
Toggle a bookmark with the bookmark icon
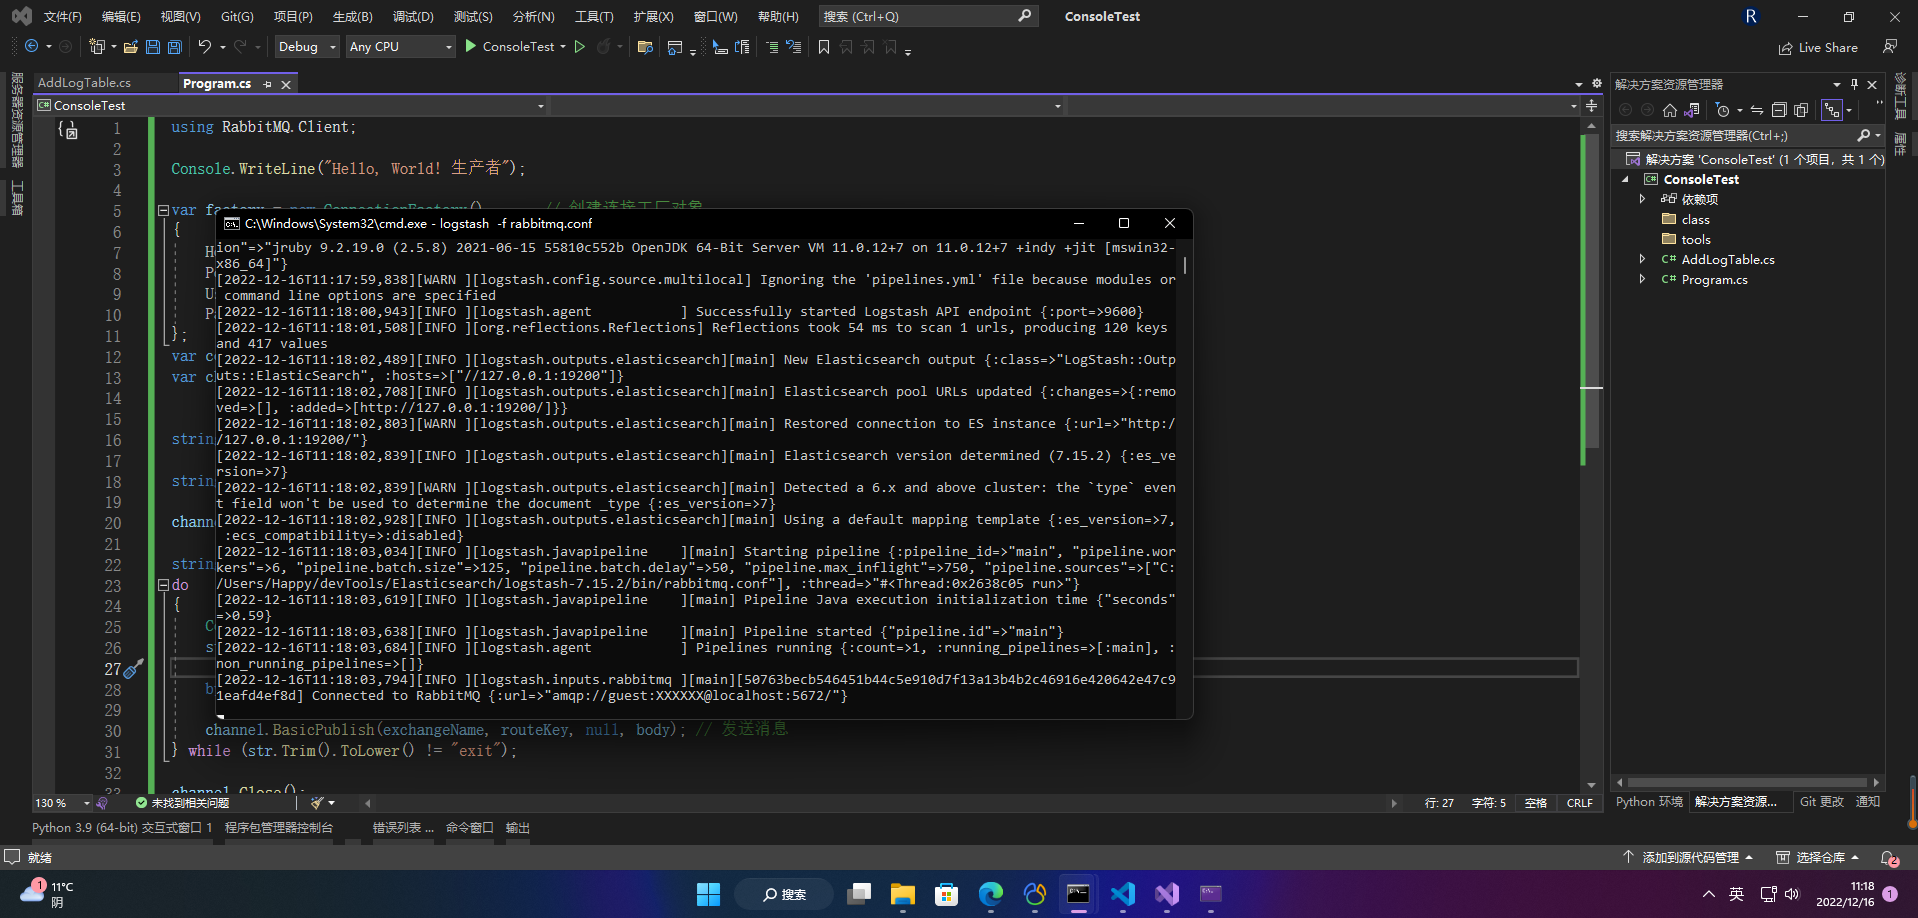coord(824,46)
